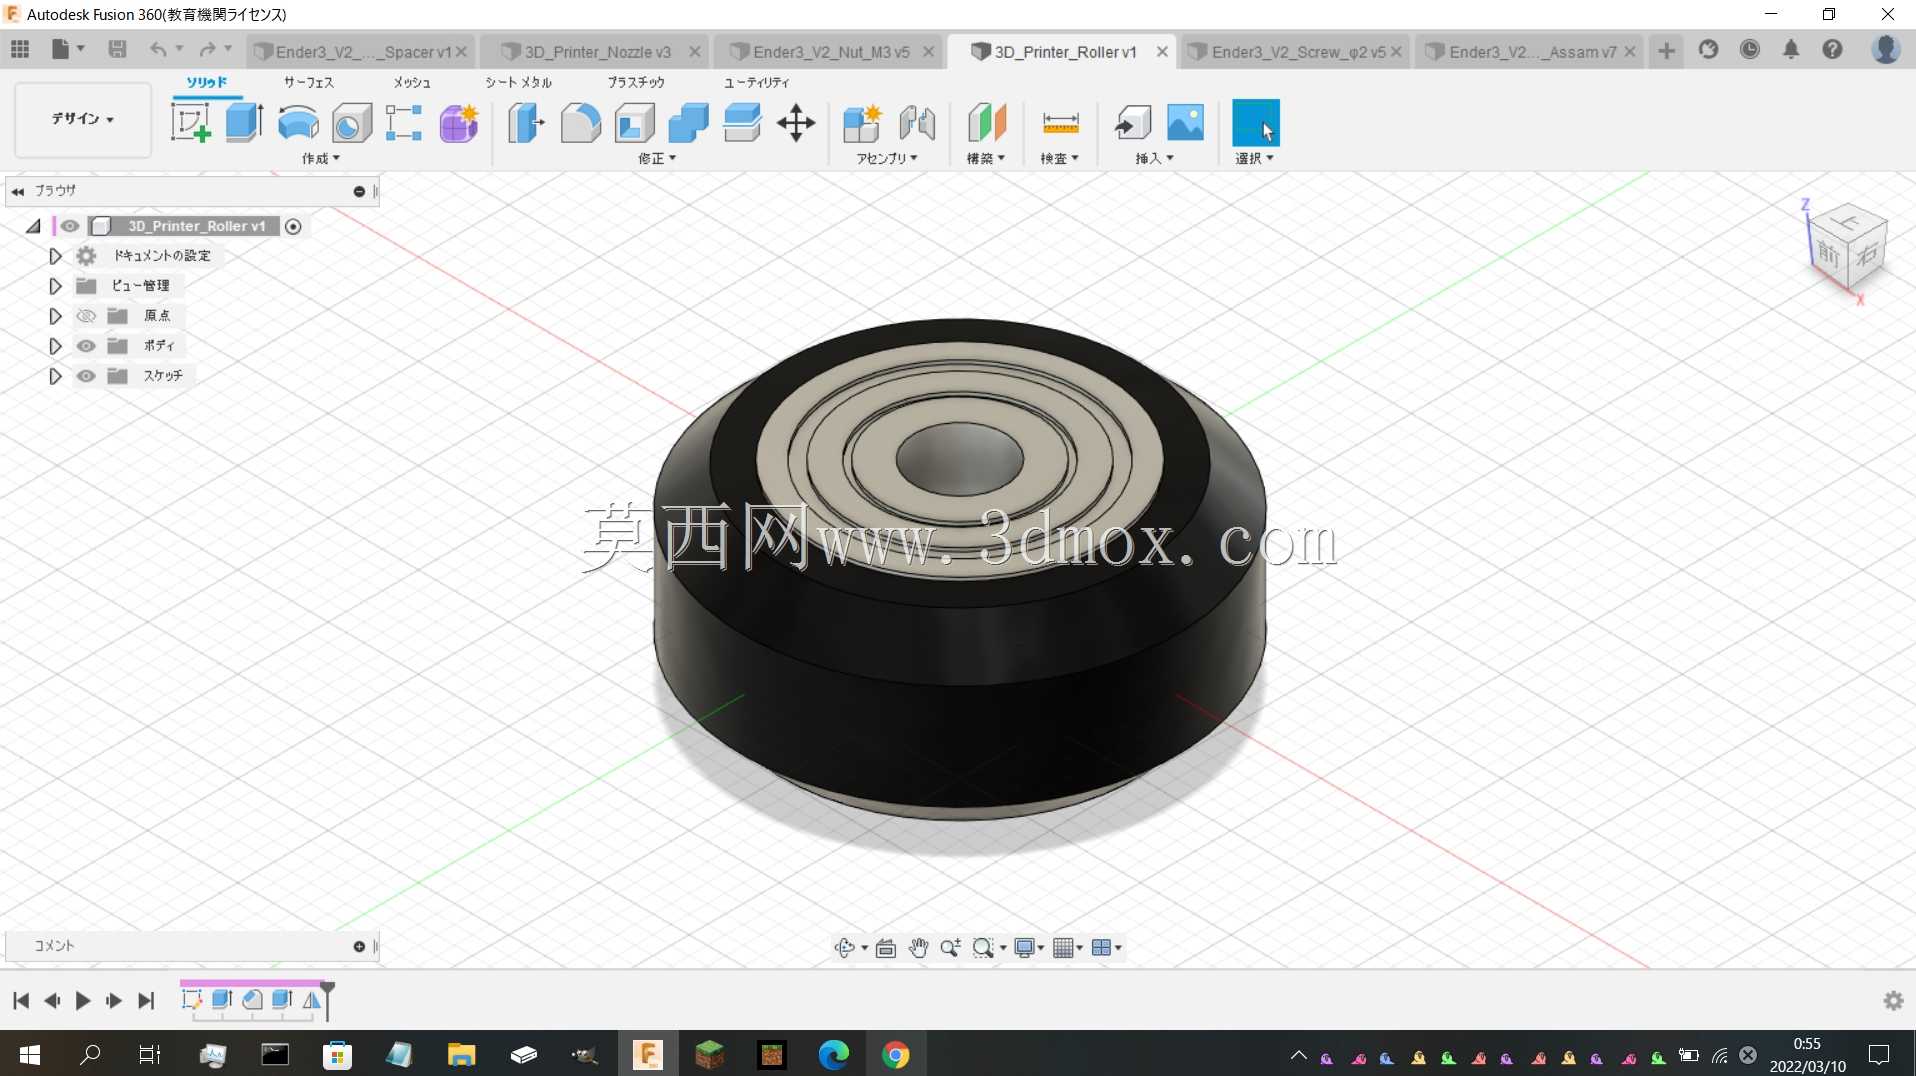Open File Explorer from the taskbar
This screenshot has width=1916, height=1076.
(461, 1054)
